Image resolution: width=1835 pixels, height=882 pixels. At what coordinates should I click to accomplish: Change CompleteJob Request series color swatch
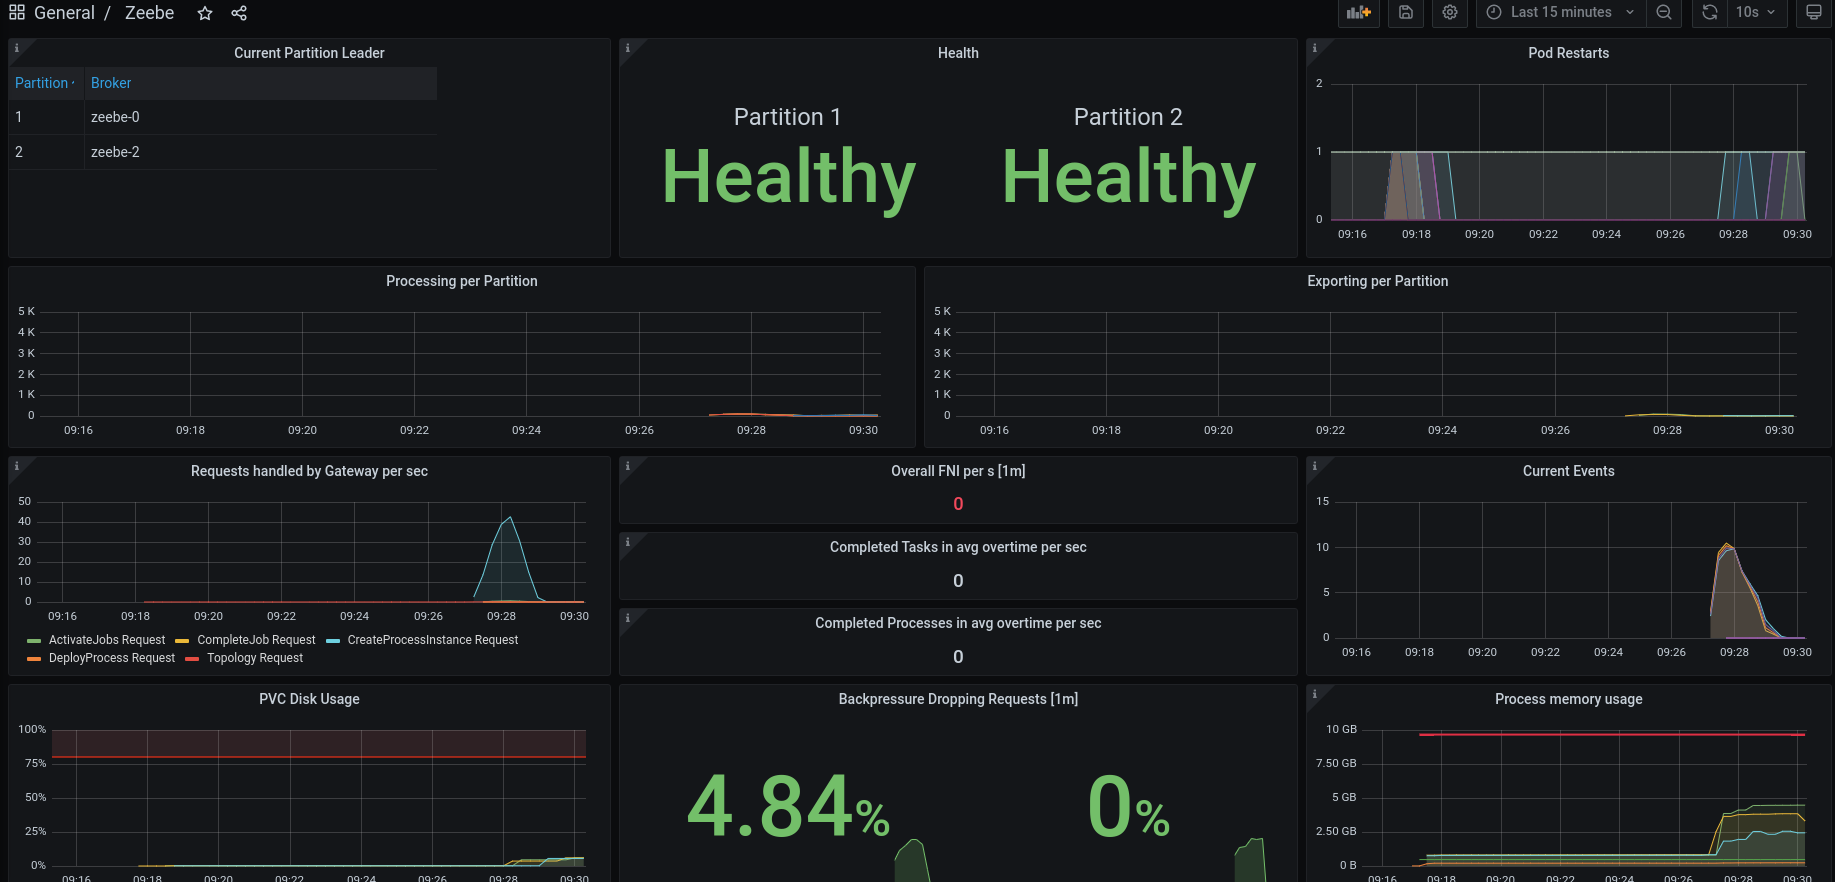point(182,641)
